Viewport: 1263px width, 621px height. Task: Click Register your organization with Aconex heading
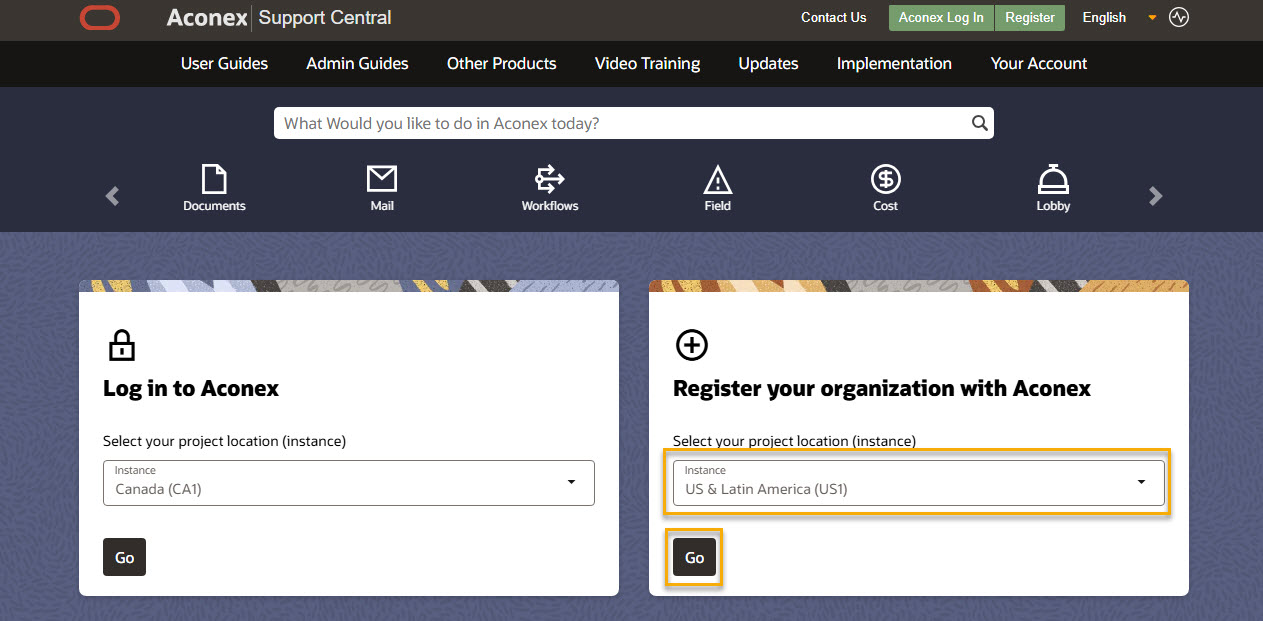[x=882, y=388]
